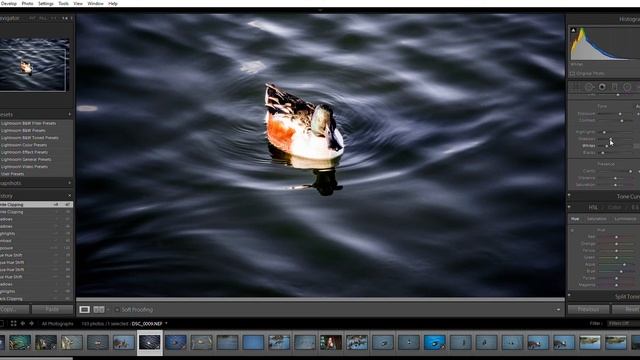Expand Lightroom Video Presets folder
This screenshot has width=640, height=360.
coord(24,167)
